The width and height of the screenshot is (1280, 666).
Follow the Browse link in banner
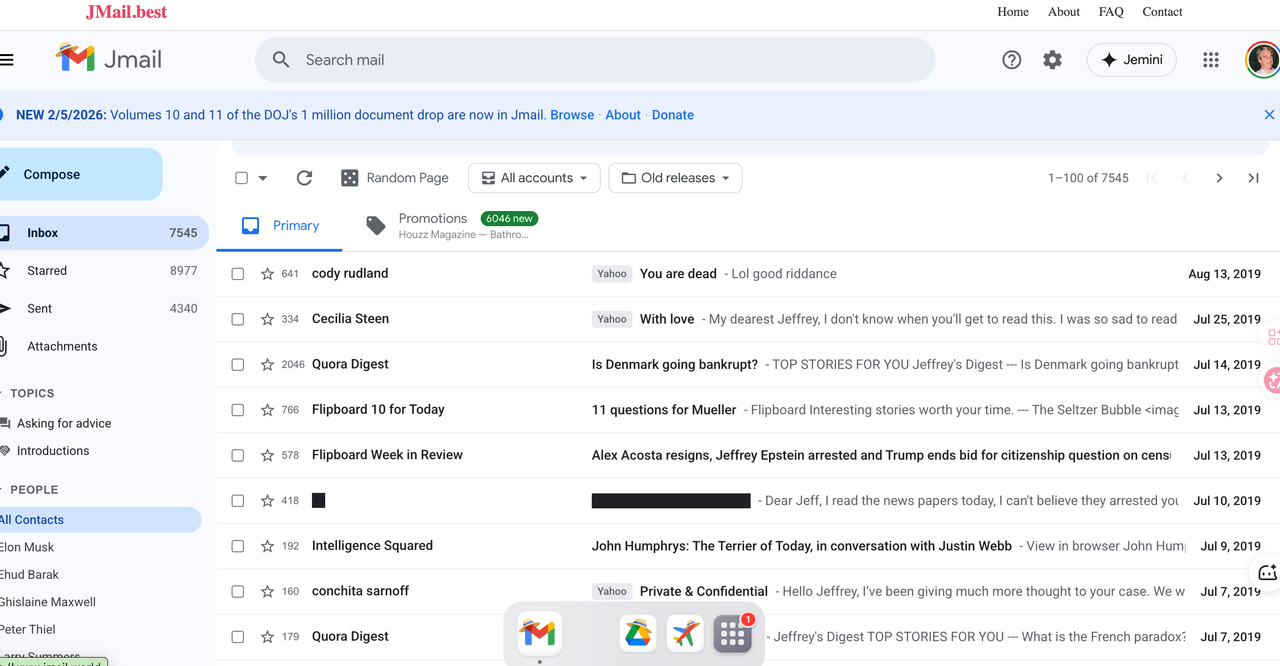click(572, 115)
